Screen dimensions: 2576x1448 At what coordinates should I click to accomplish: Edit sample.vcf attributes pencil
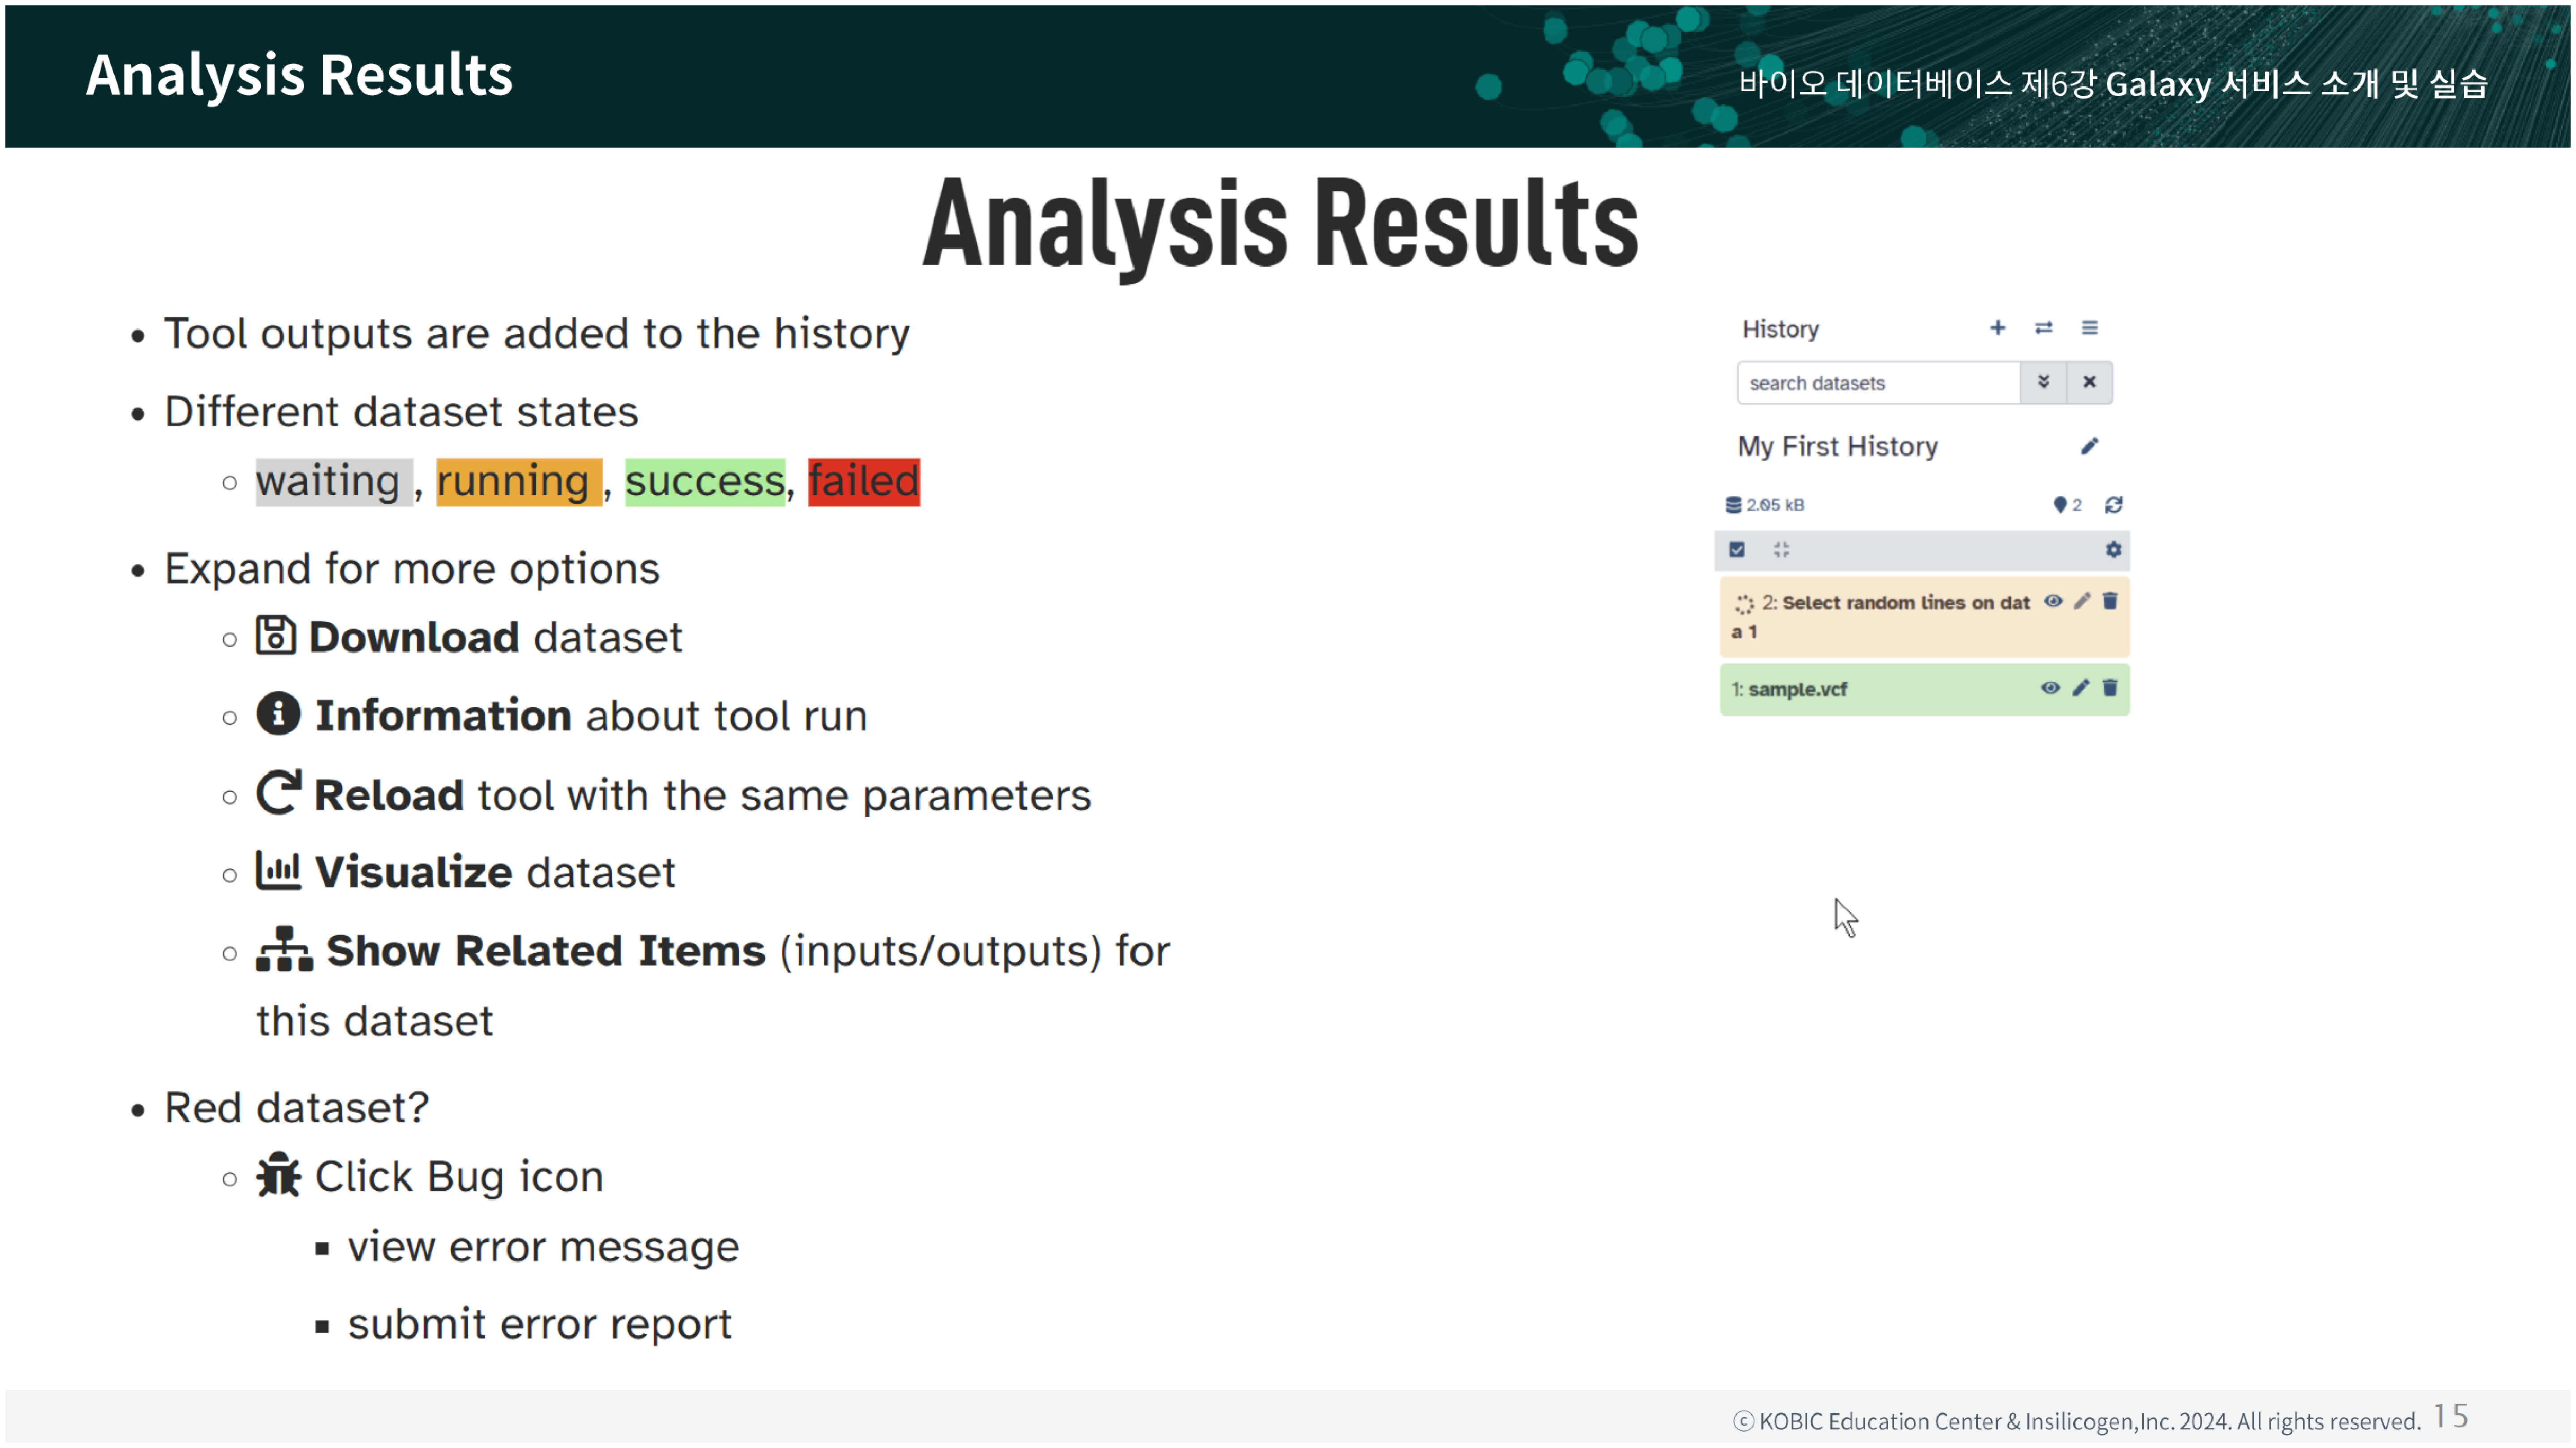[2081, 687]
